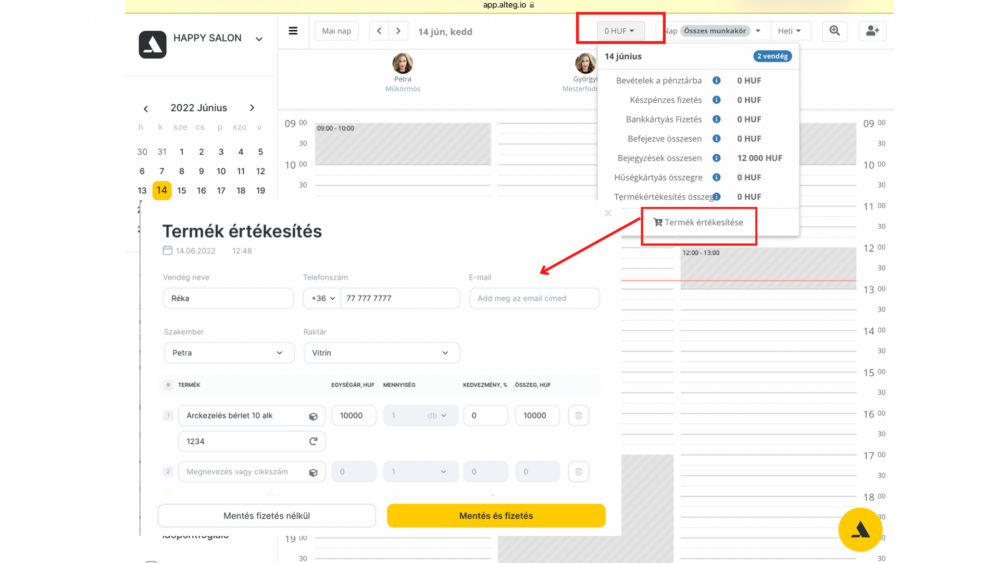Open the Heti view dropdown
This screenshot has width=1000, height=563.
[x=790, y=31]
